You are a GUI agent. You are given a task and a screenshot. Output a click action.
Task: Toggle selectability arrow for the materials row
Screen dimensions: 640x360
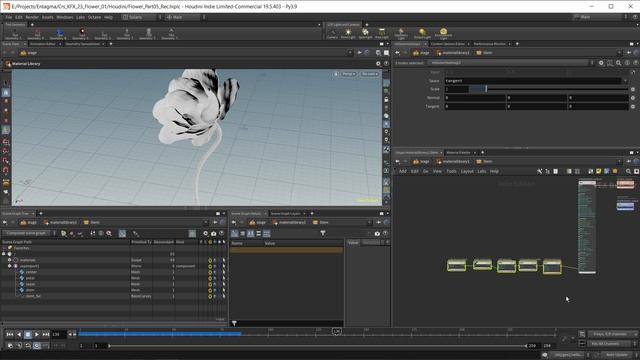[x=224, y=260]
